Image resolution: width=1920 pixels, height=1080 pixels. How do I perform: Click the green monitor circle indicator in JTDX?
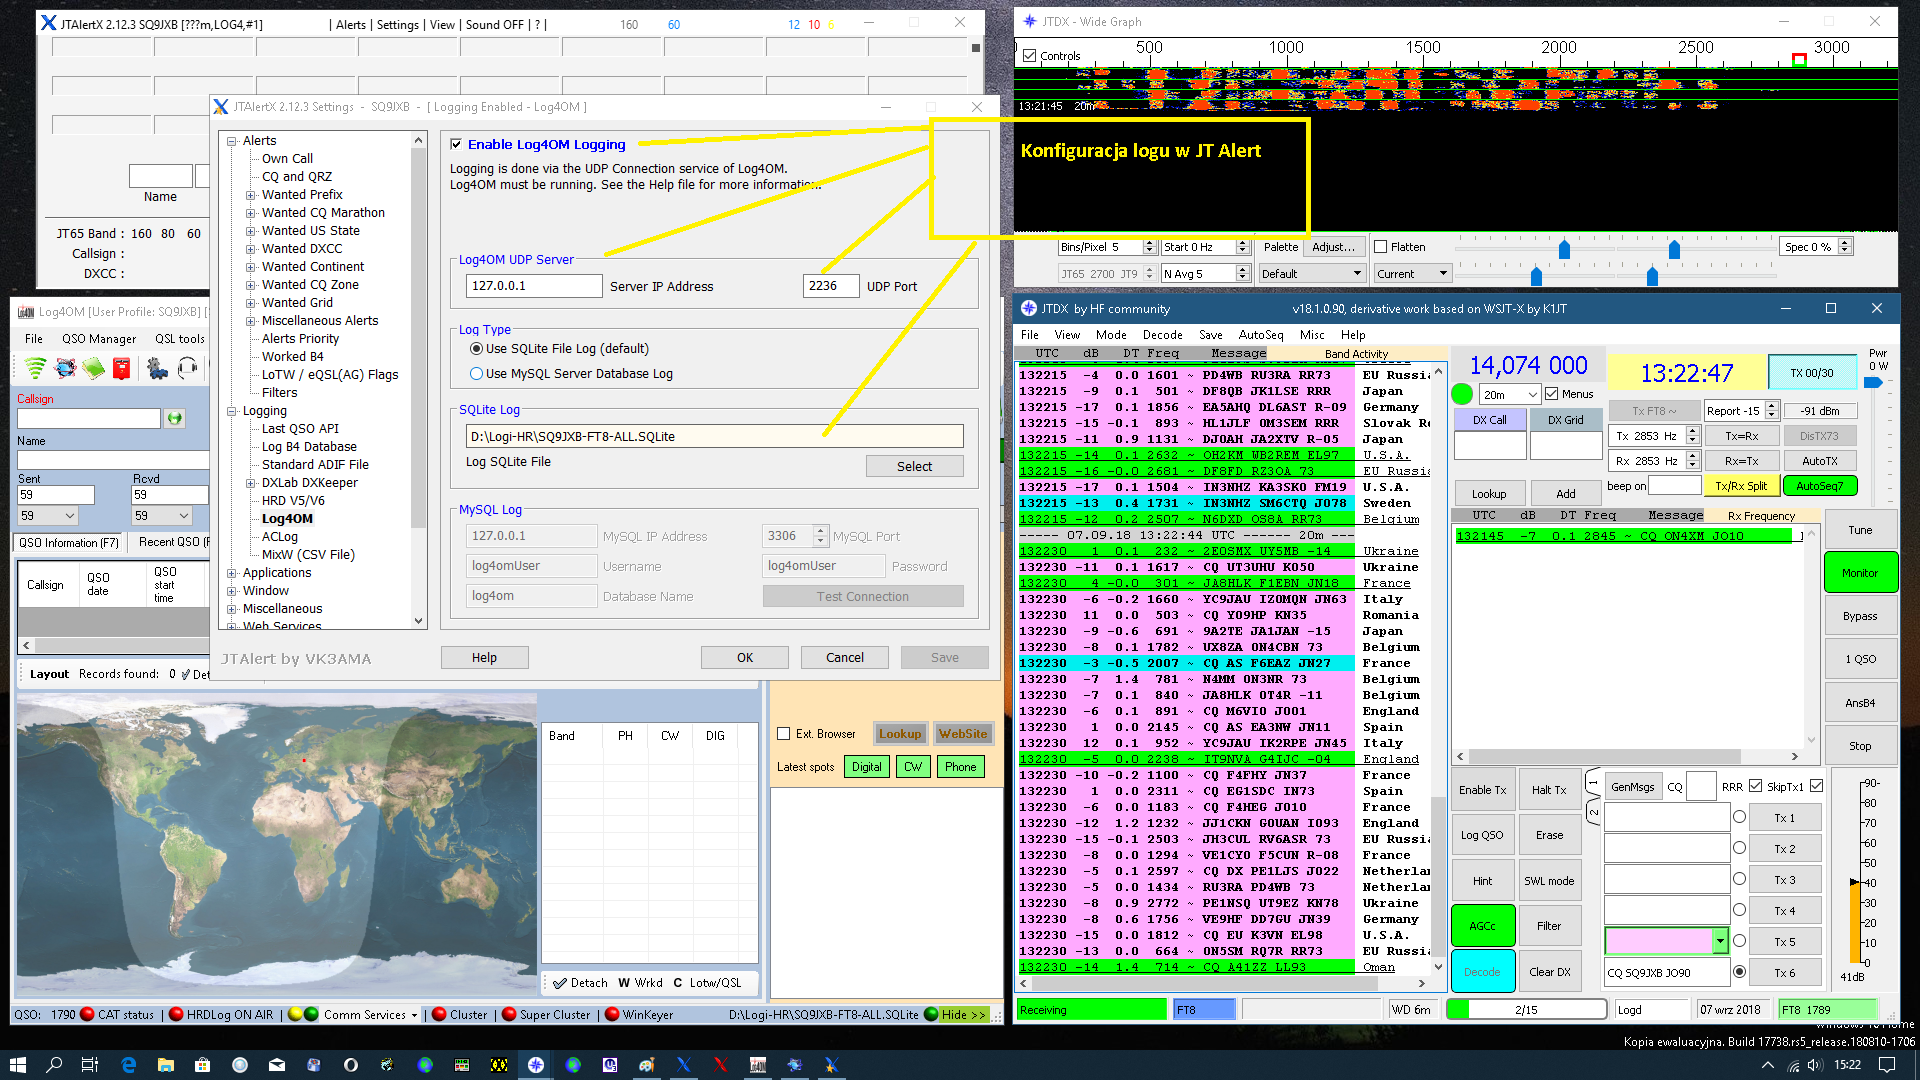(1462, 394)
